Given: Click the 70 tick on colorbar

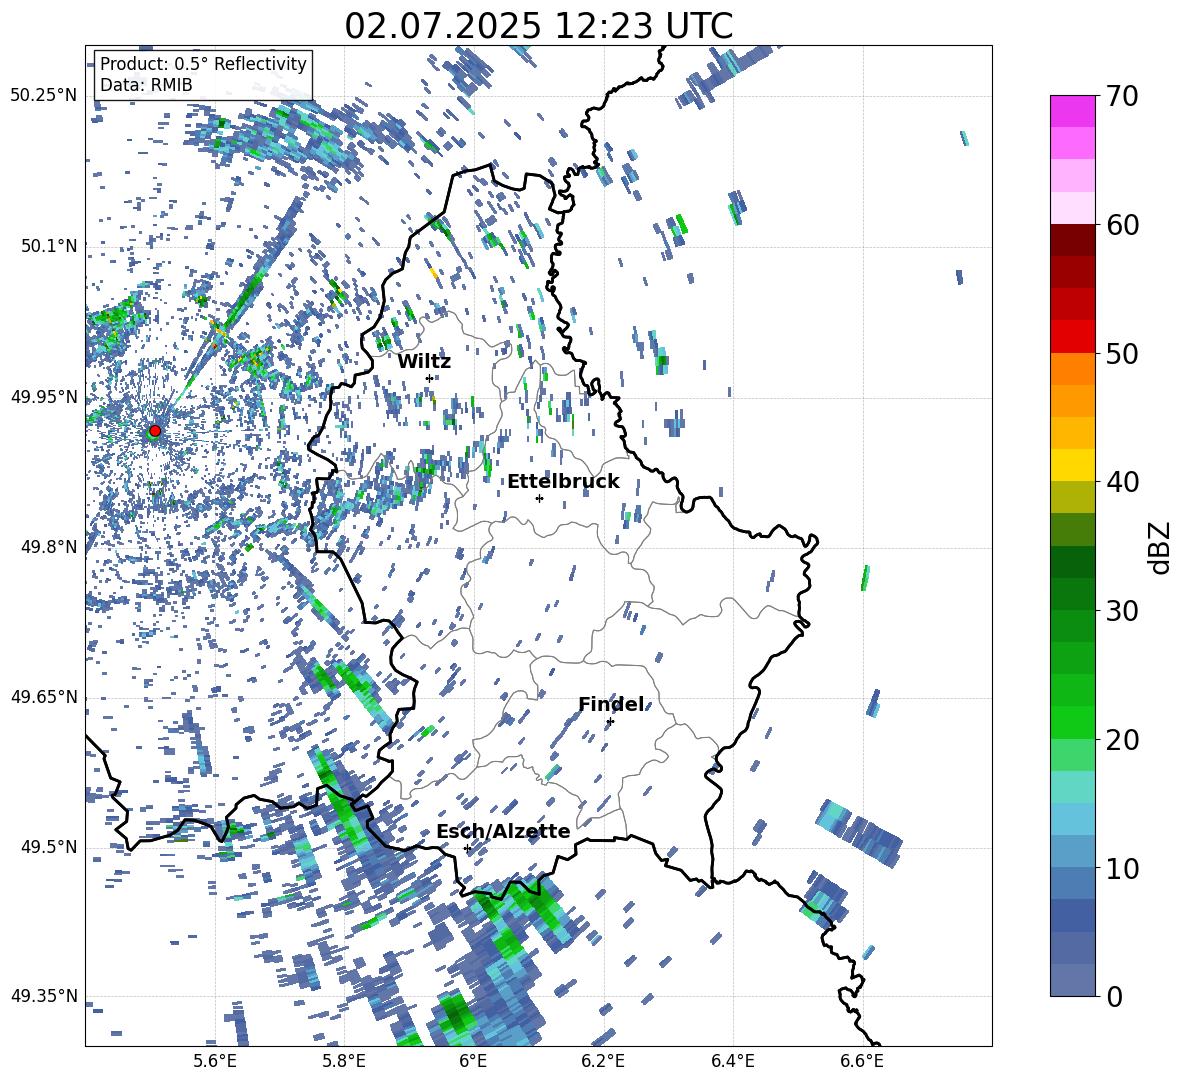Looking at the screenshot, I should point(1122,97).
